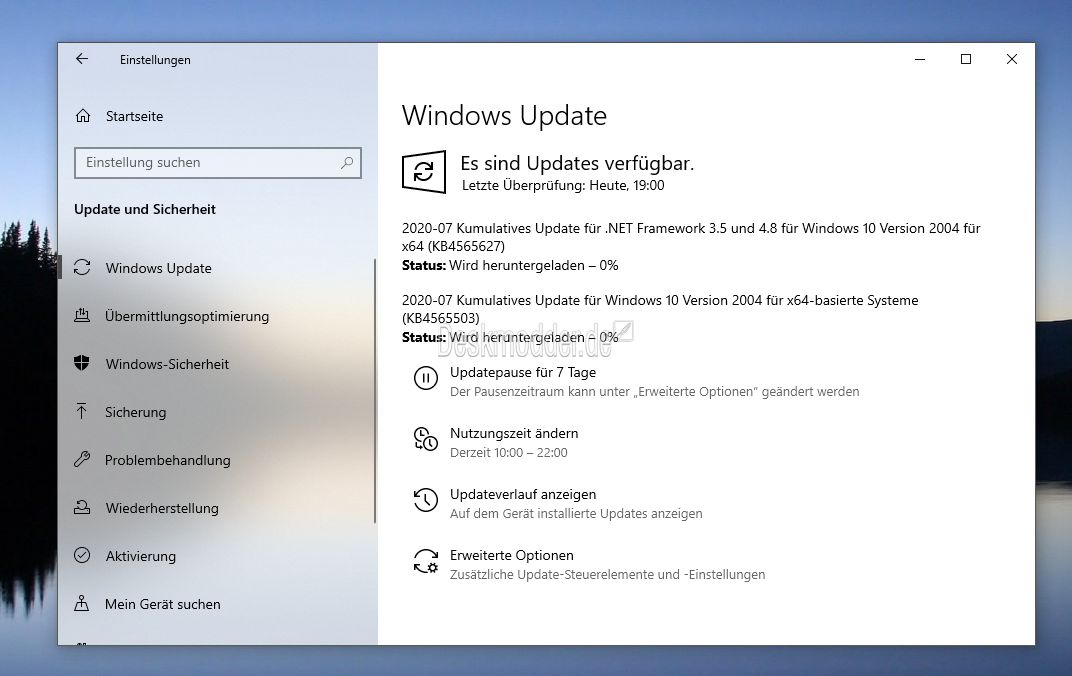Screen dimensions: 1072x676
Task: Go to Aktivierung page
Action: [141, 556]
